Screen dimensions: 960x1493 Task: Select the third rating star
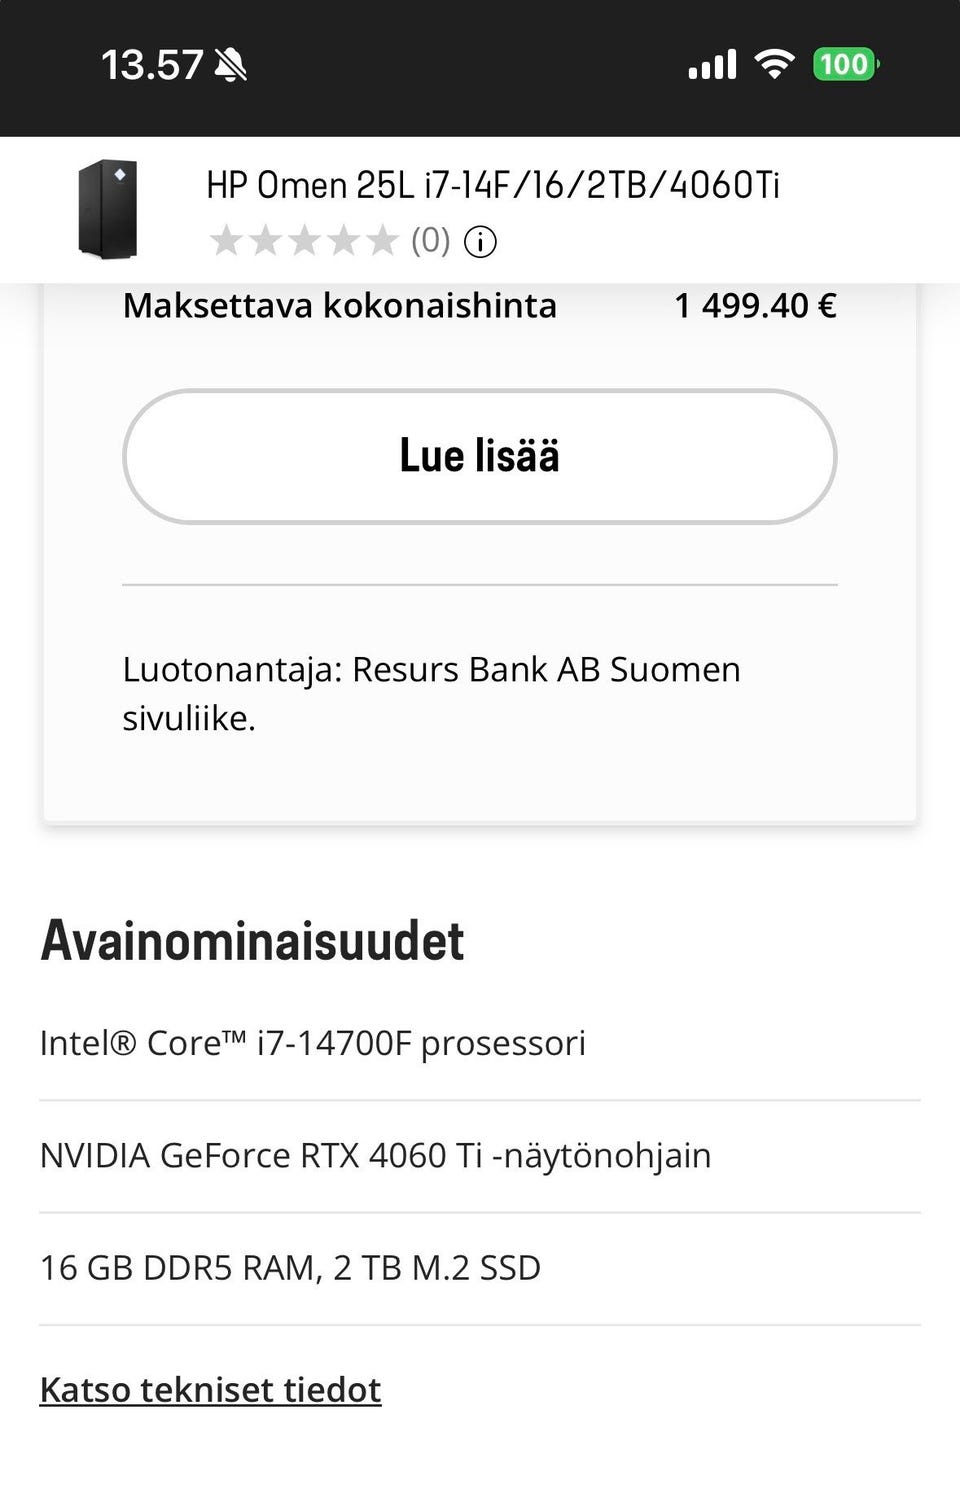[x=305, y=240]
